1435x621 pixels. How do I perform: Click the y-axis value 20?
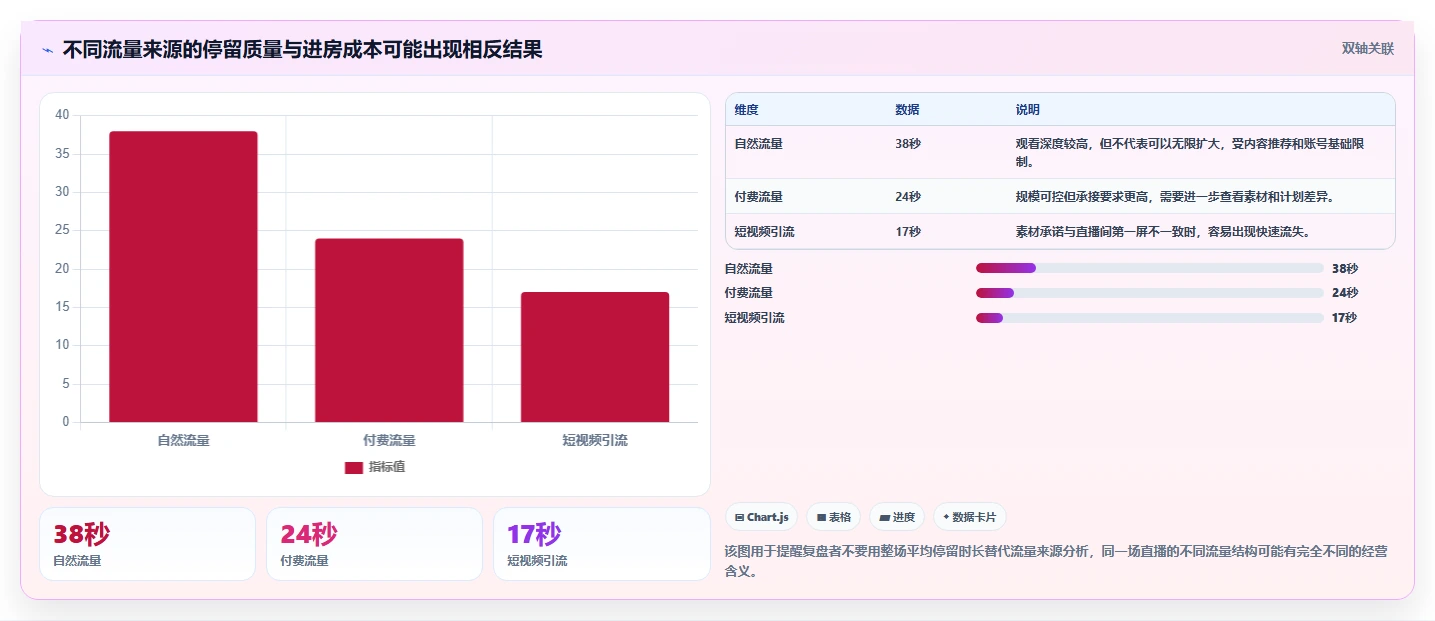pyautogui.click(x=62, y=269)
